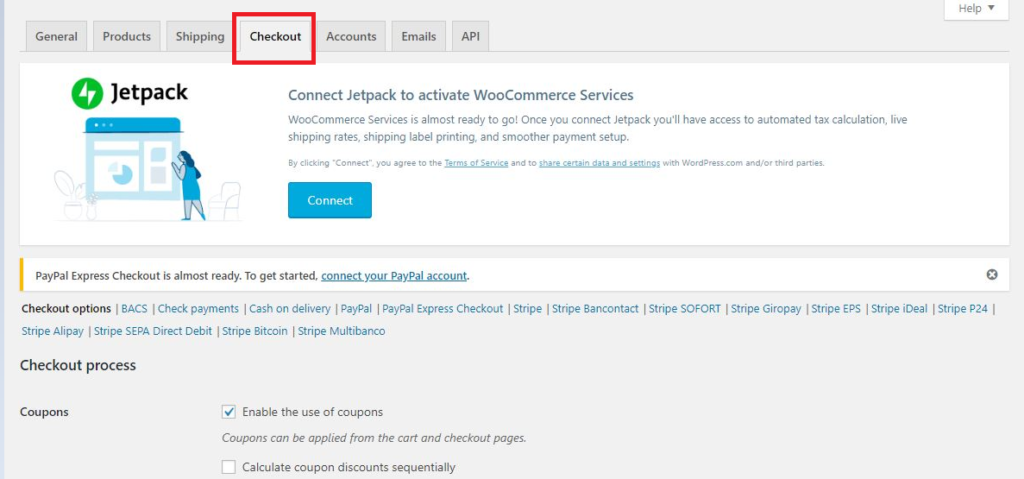
Task: Click the Jetpack logo icon
Action: [x=88, y=93]
